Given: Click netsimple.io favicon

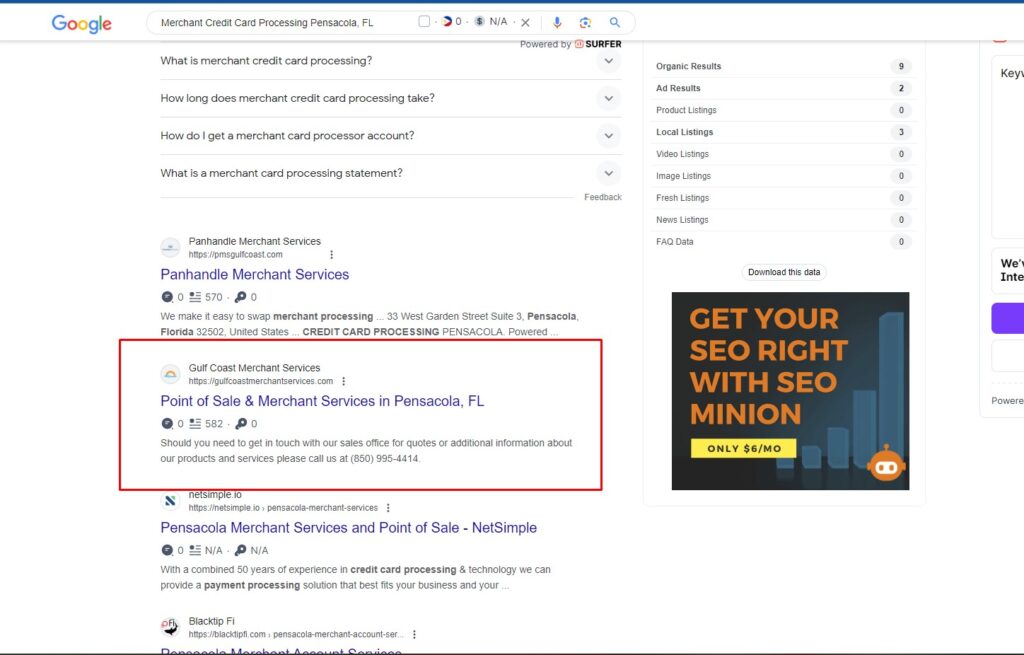Looking at the screenshot, I should click(170, 501).
